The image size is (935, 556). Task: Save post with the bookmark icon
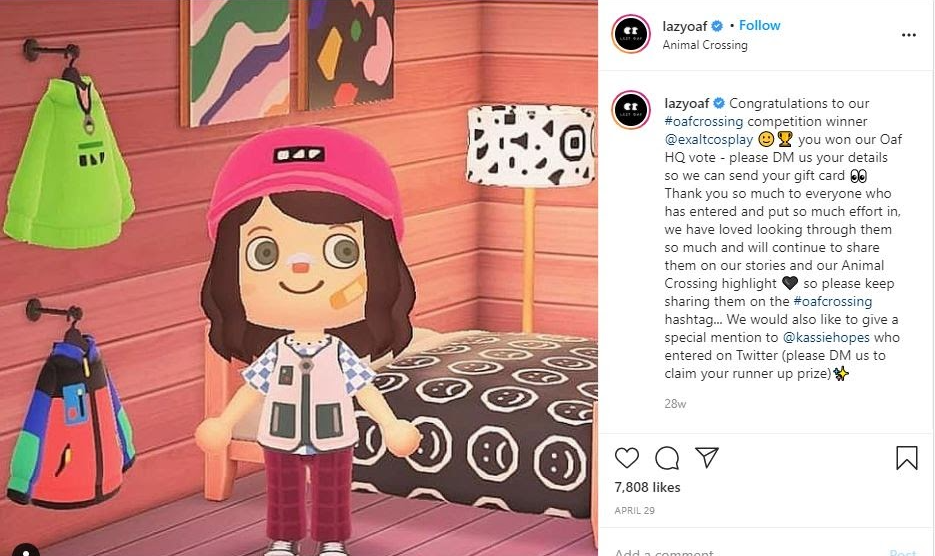(906, 458)
